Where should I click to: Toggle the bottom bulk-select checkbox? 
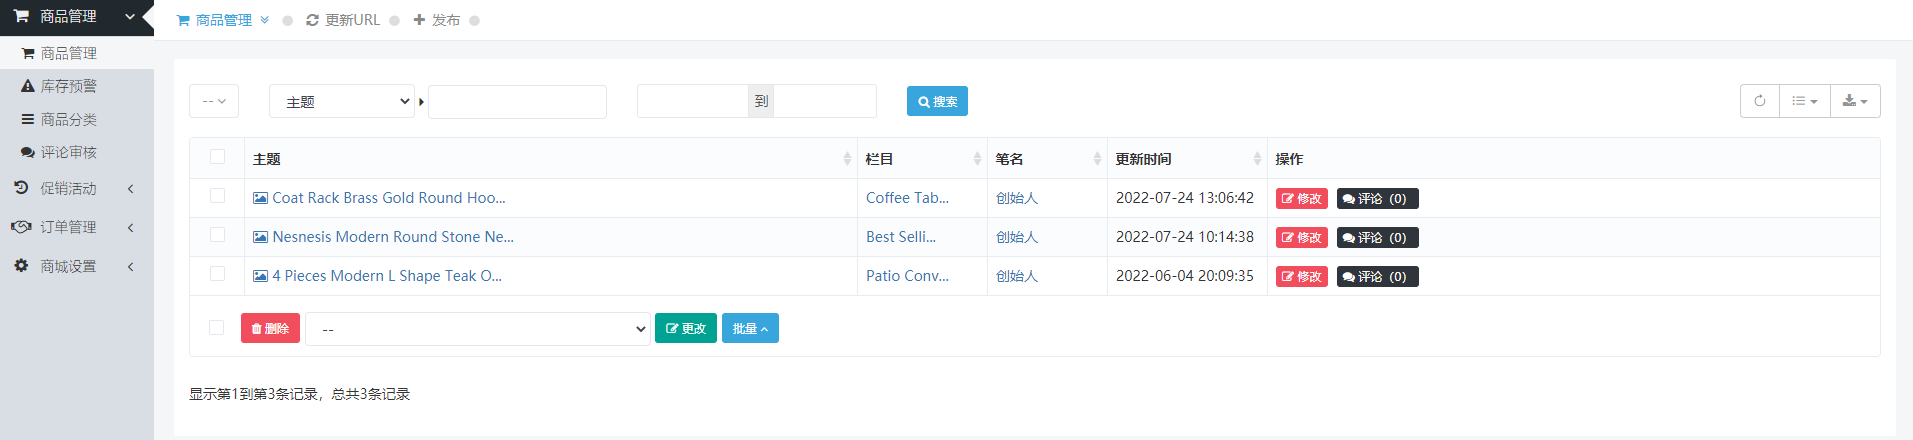click(x=216, y=328)
